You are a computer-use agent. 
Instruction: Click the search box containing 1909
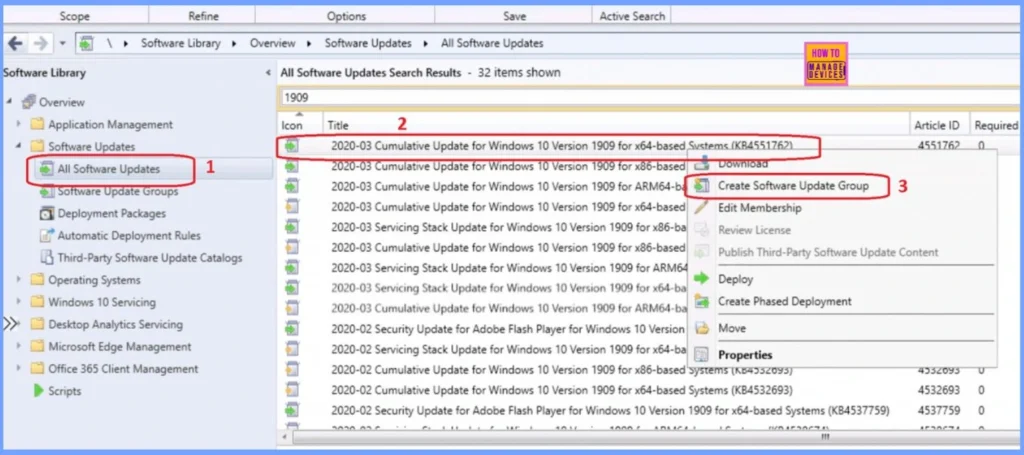click(x=650, y=97)
